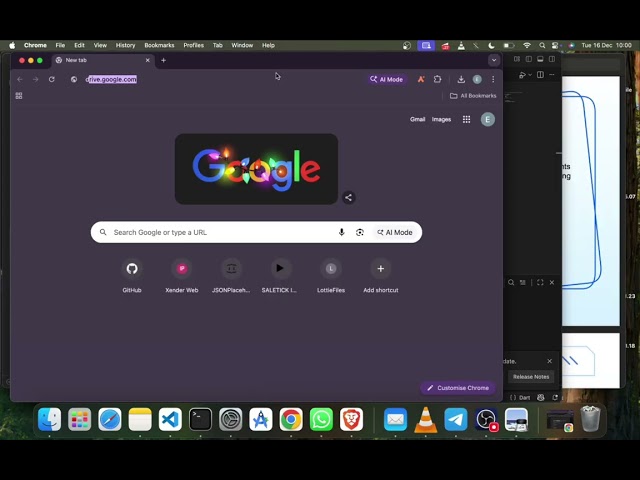
Task: Open All Bookmarks folder
Action: click(473, 96)
